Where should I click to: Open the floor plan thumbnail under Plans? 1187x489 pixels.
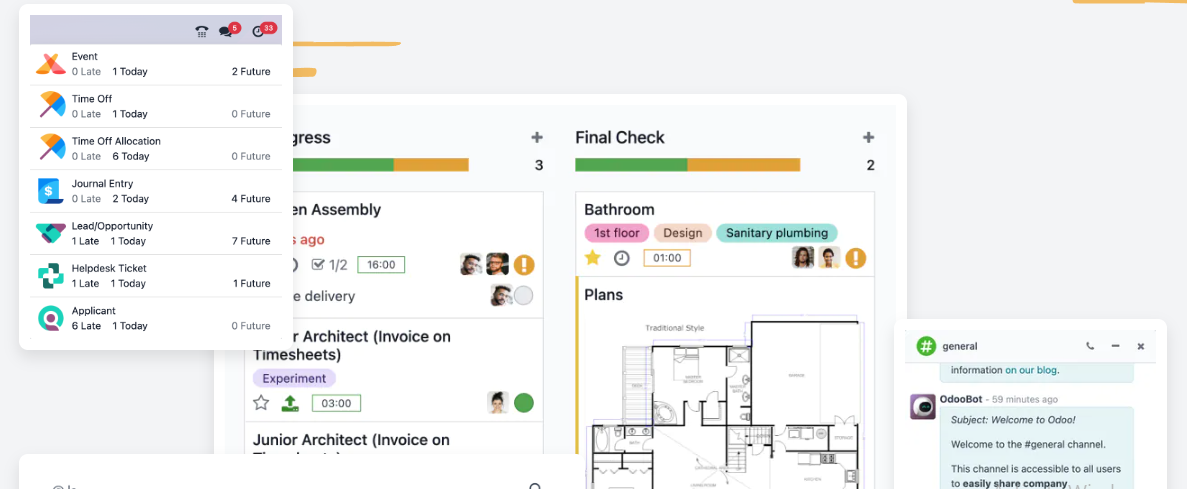725,400
